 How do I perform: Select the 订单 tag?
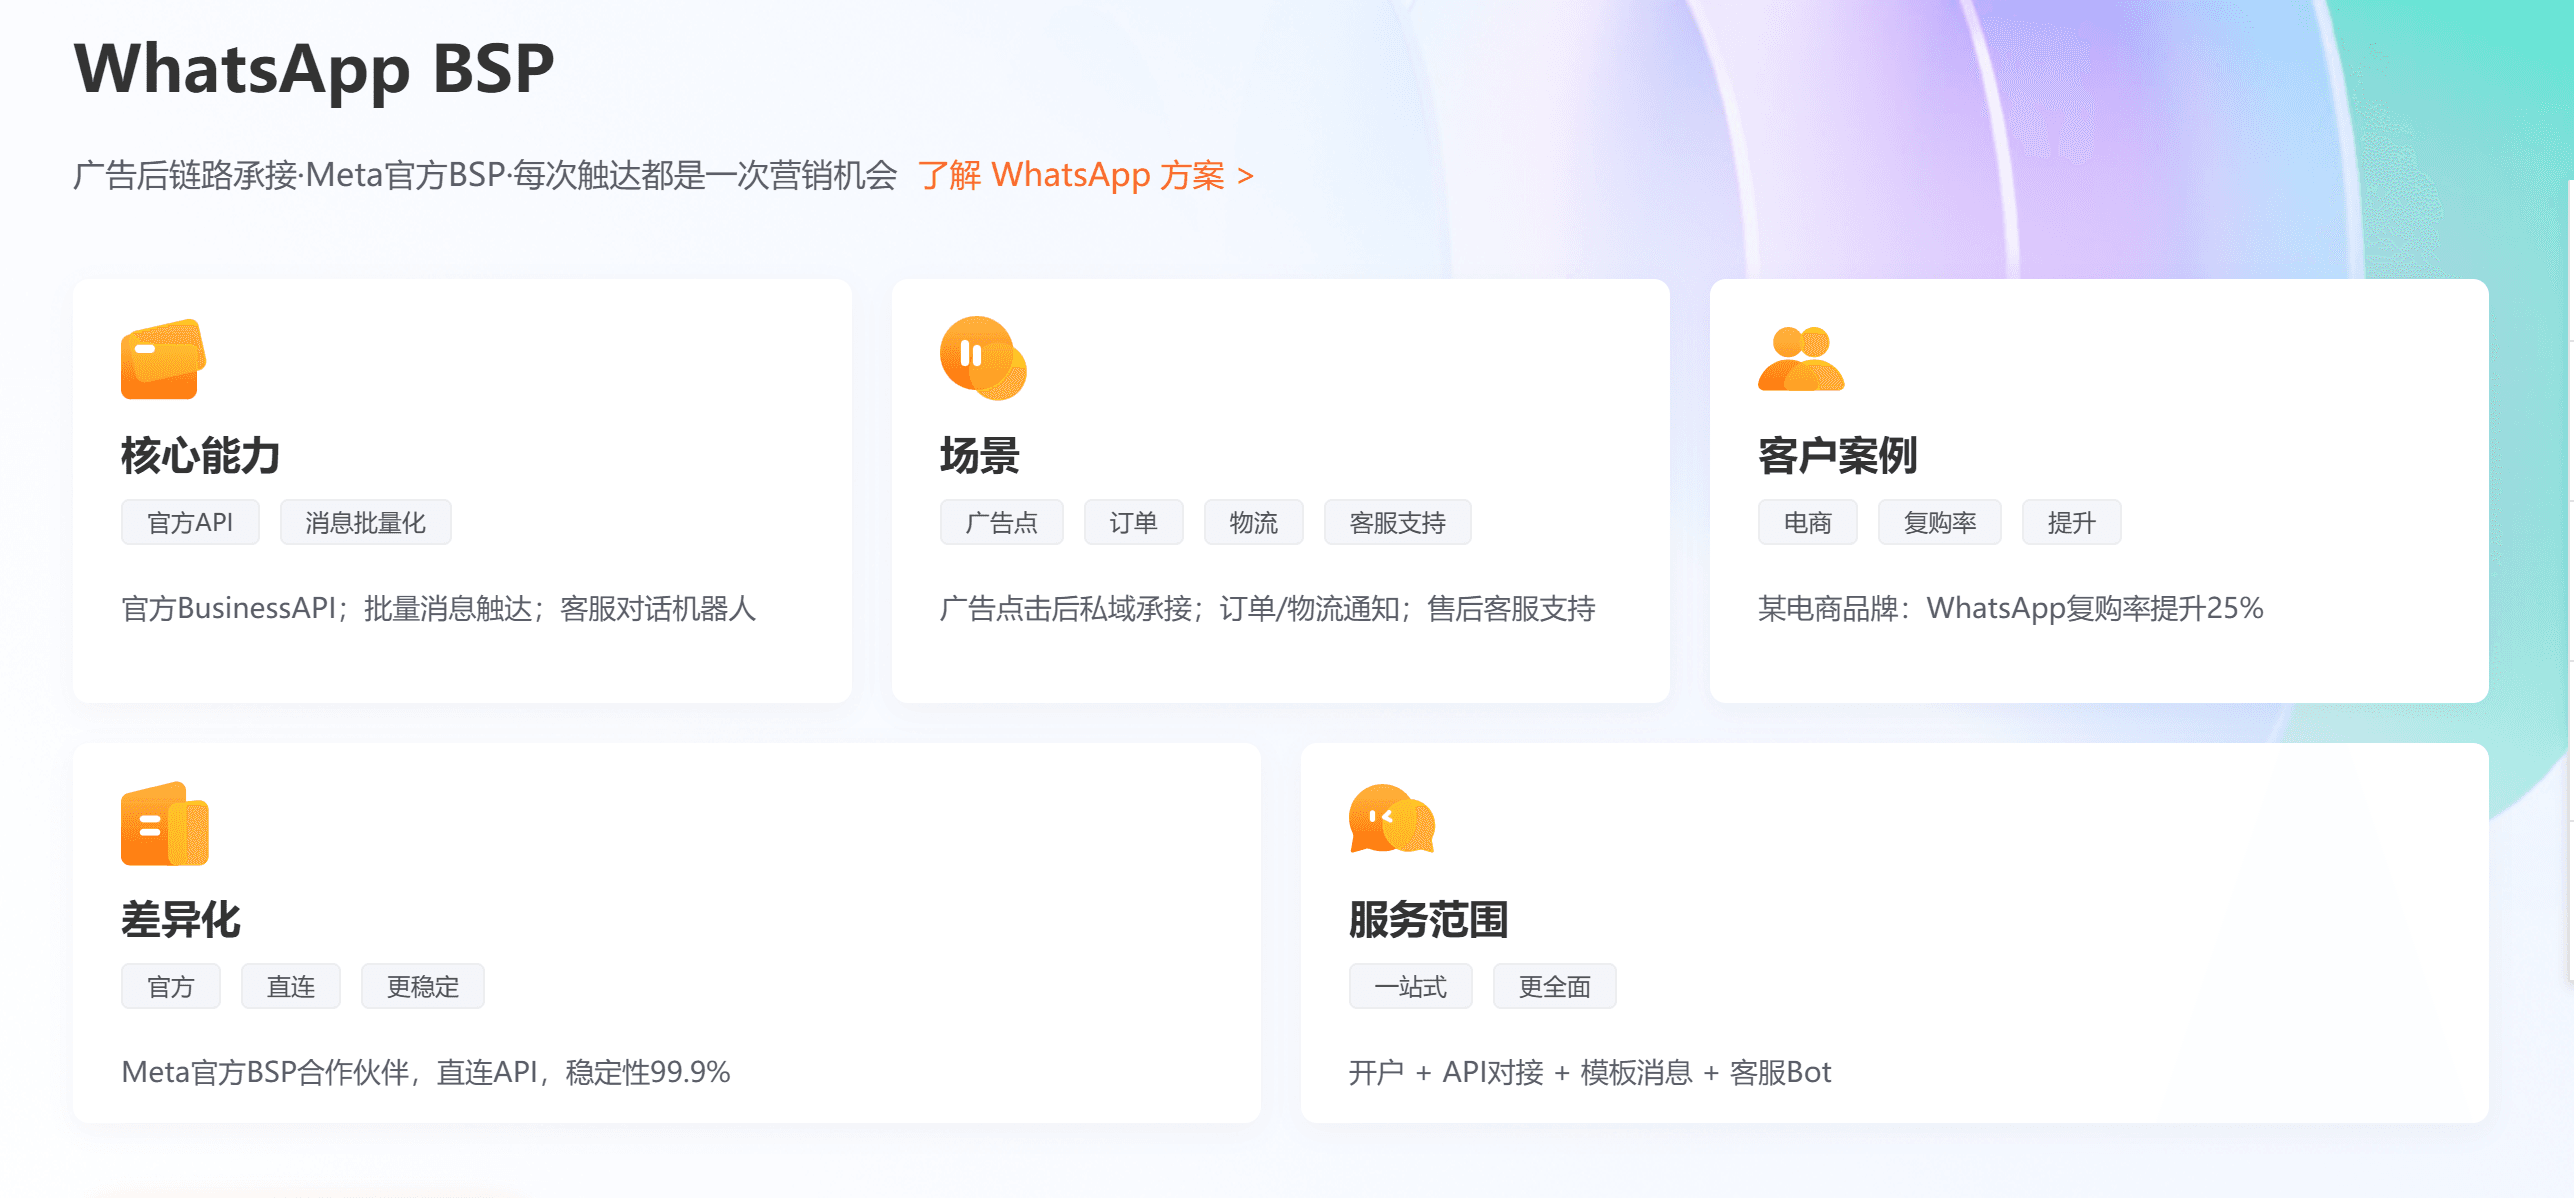pos(1133,522)
